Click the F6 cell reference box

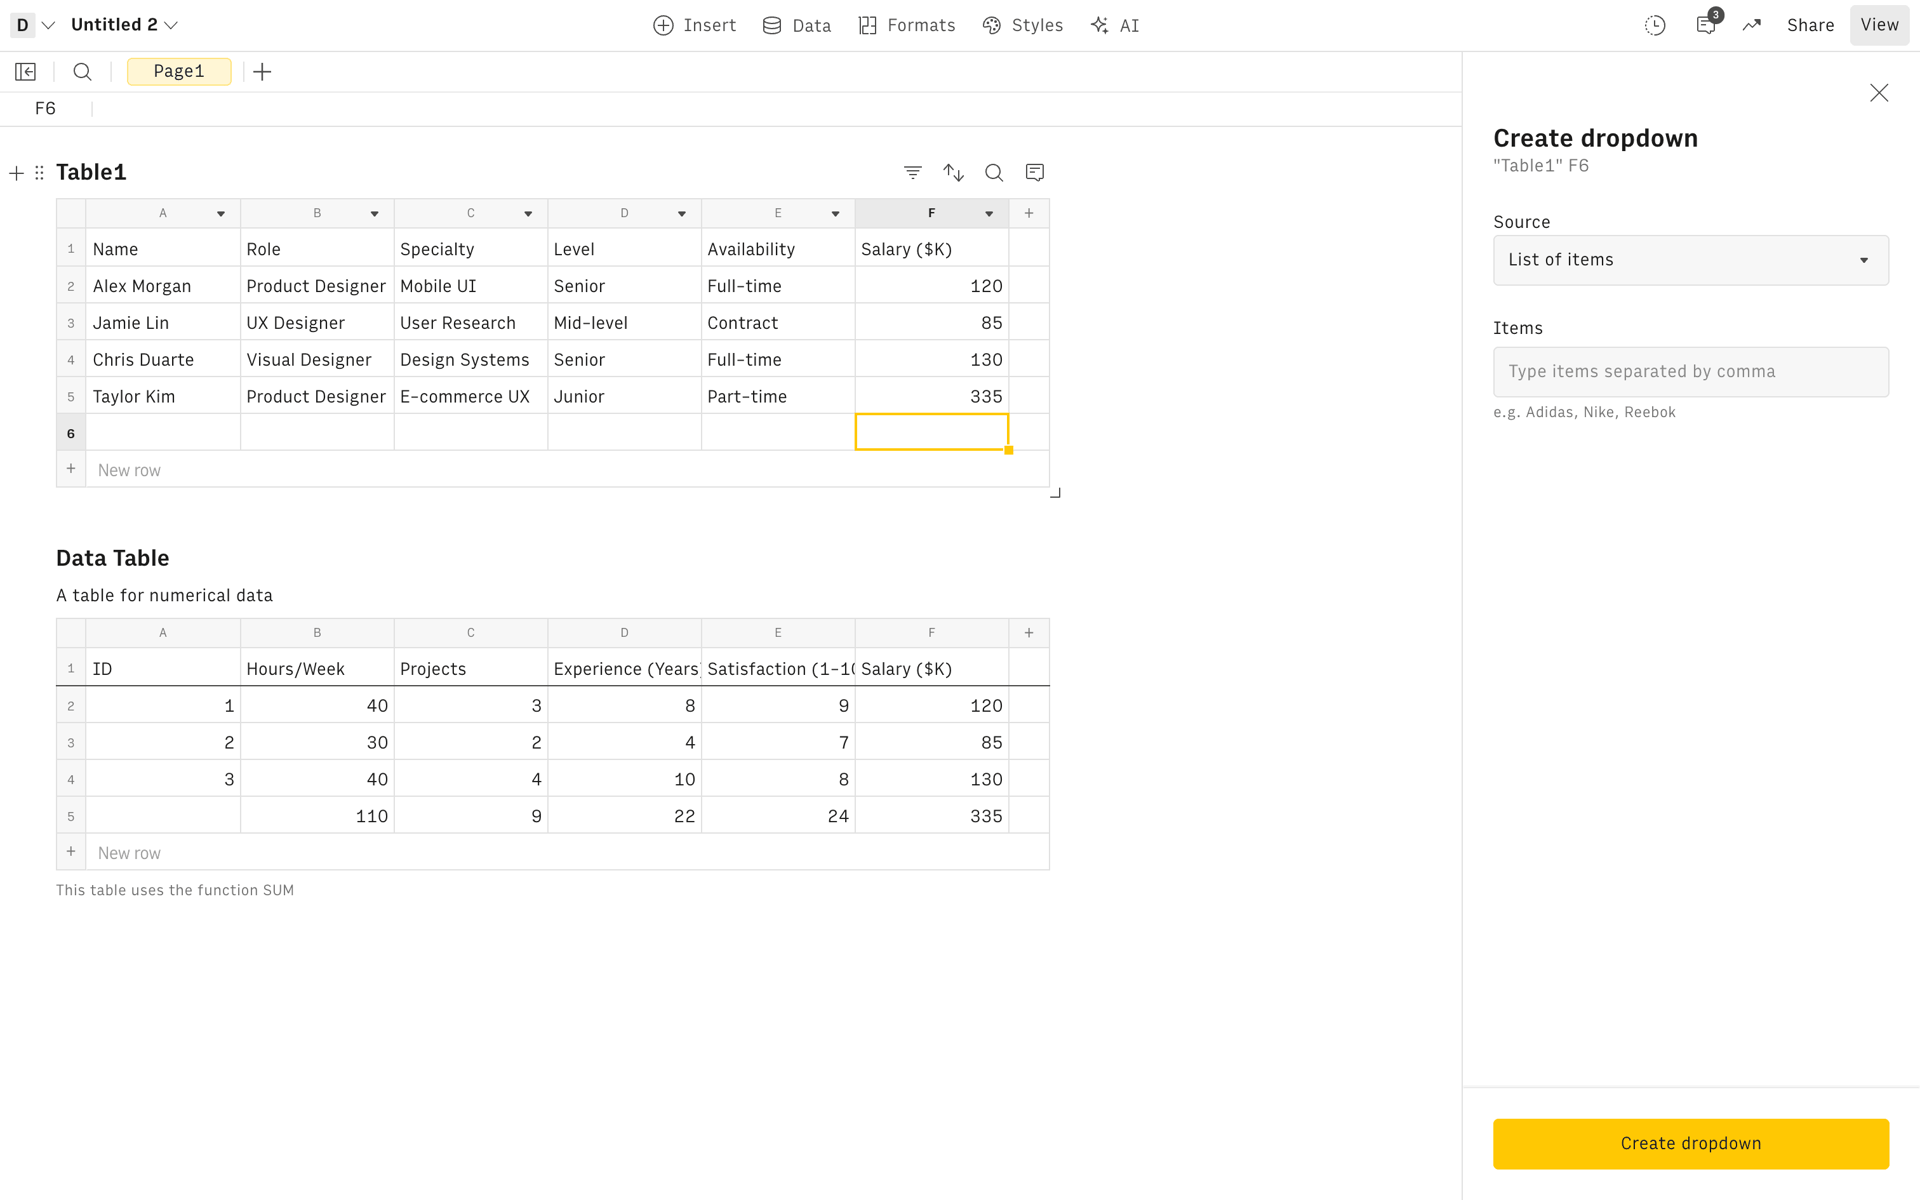pos(45,109)
